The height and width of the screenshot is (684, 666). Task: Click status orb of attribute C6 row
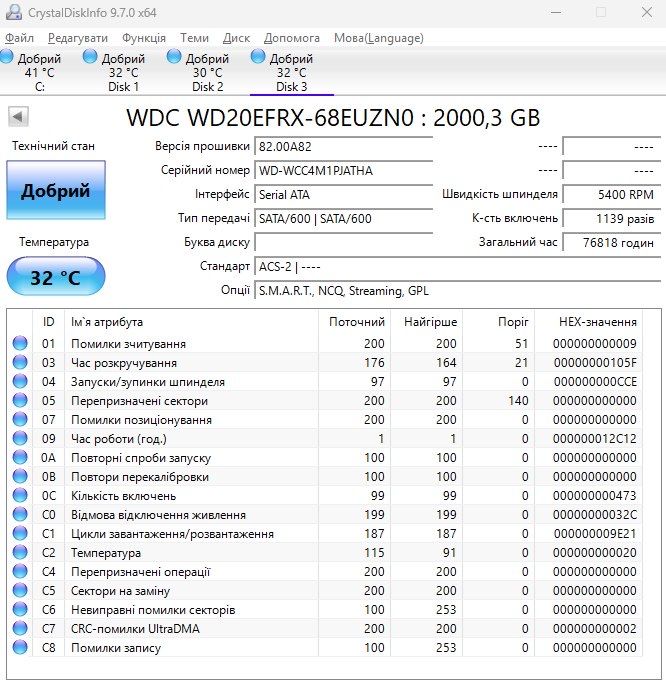point(20,609)
